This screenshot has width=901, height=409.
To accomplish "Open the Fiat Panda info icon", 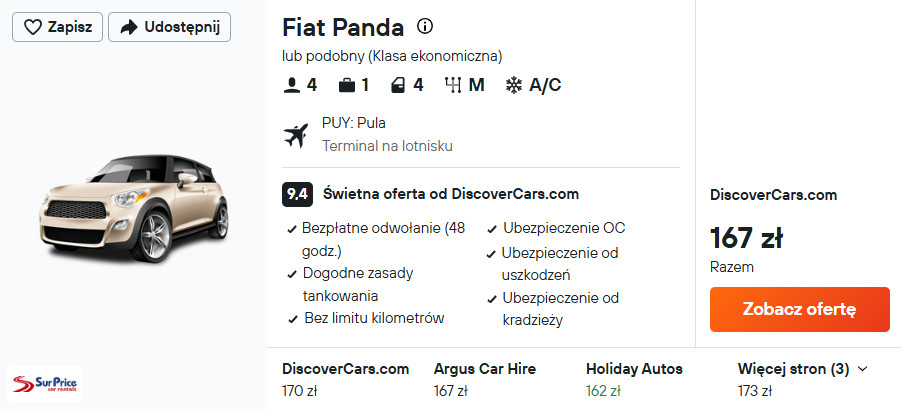I will [425, 26].
